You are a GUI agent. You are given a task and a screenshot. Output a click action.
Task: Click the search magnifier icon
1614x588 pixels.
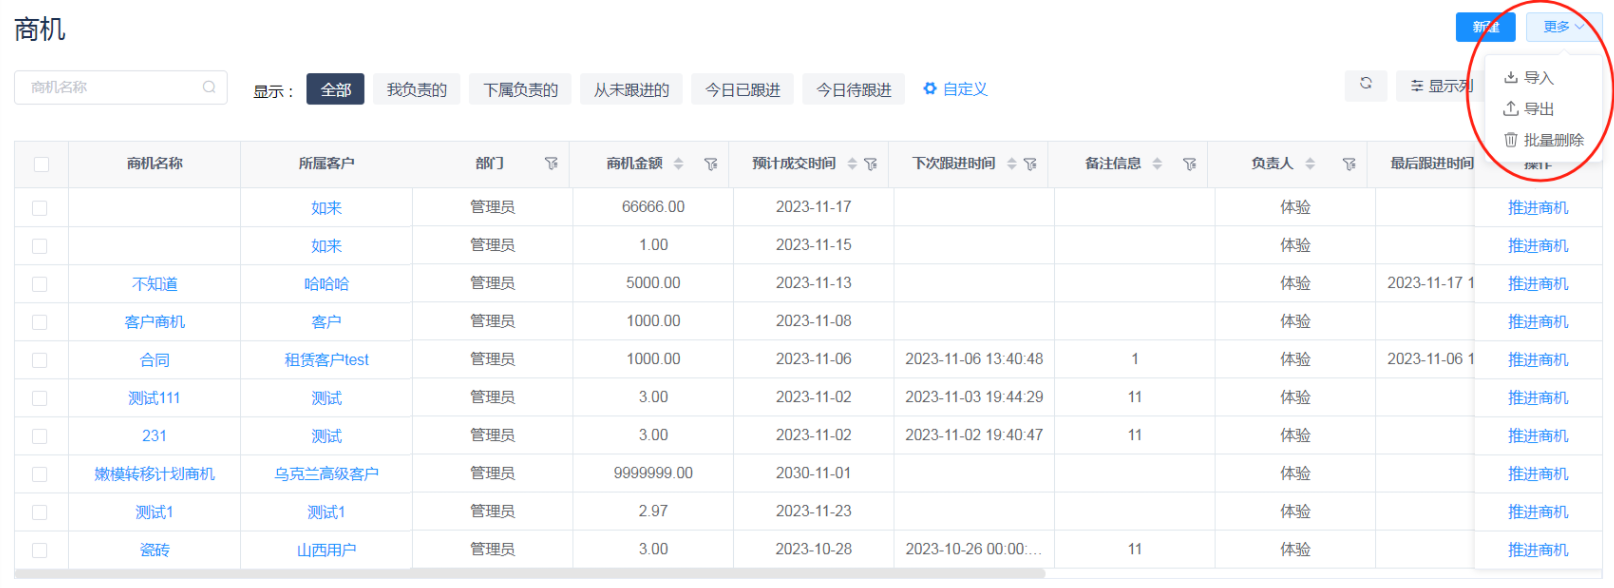click(x=209, y=87)
